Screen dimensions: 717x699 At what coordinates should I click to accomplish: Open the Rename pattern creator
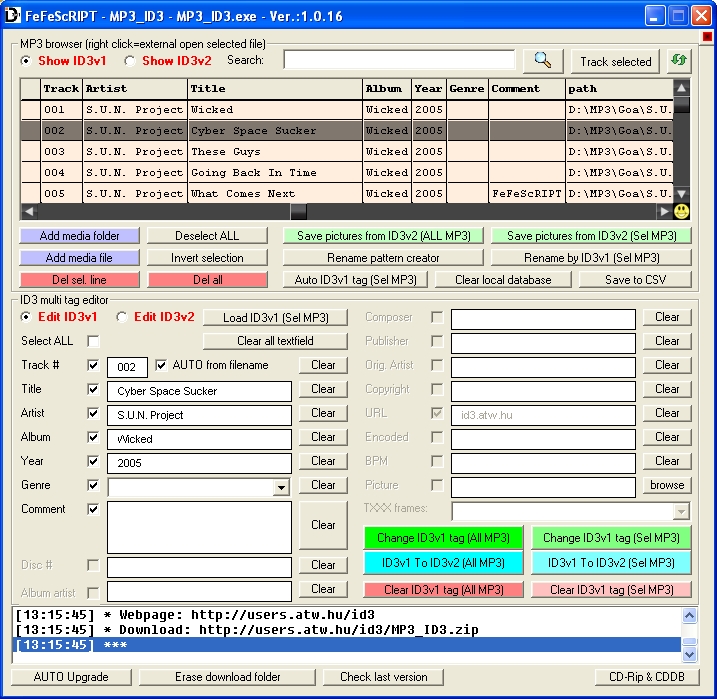pyautogui.click(x=384, y=258)
